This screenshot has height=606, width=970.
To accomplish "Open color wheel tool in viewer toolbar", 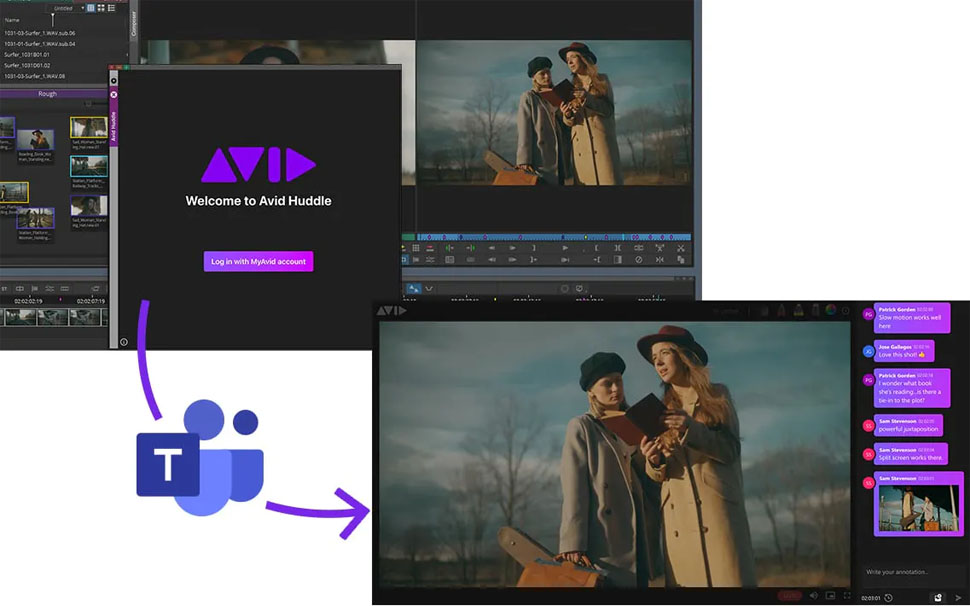I will point(831,310).
